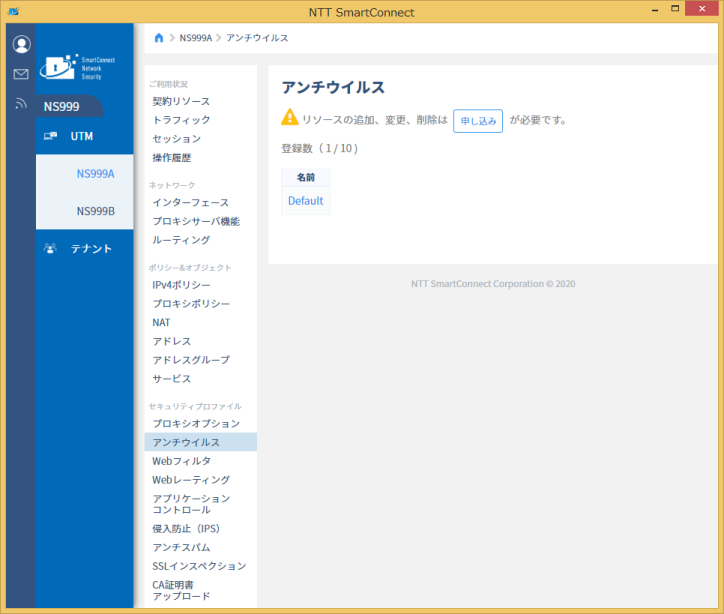Click the 名前 column header
This screenshot has width=724, height=614.
306,177
